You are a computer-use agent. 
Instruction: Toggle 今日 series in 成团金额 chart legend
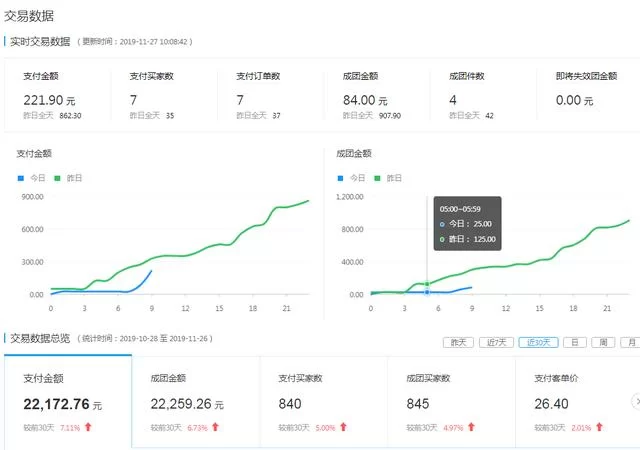pyautogui.click(x=352, y=178)
